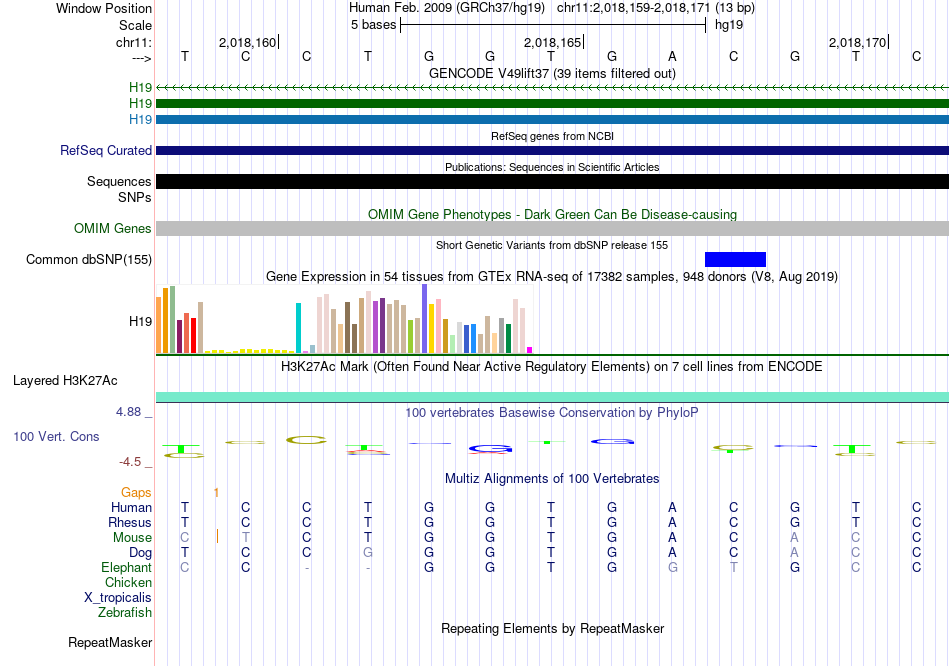This screenshot has height=666, width=950.
Task: Click the blue H19 transcript bar
Action: pyautogui.click(x=552, y=119)
